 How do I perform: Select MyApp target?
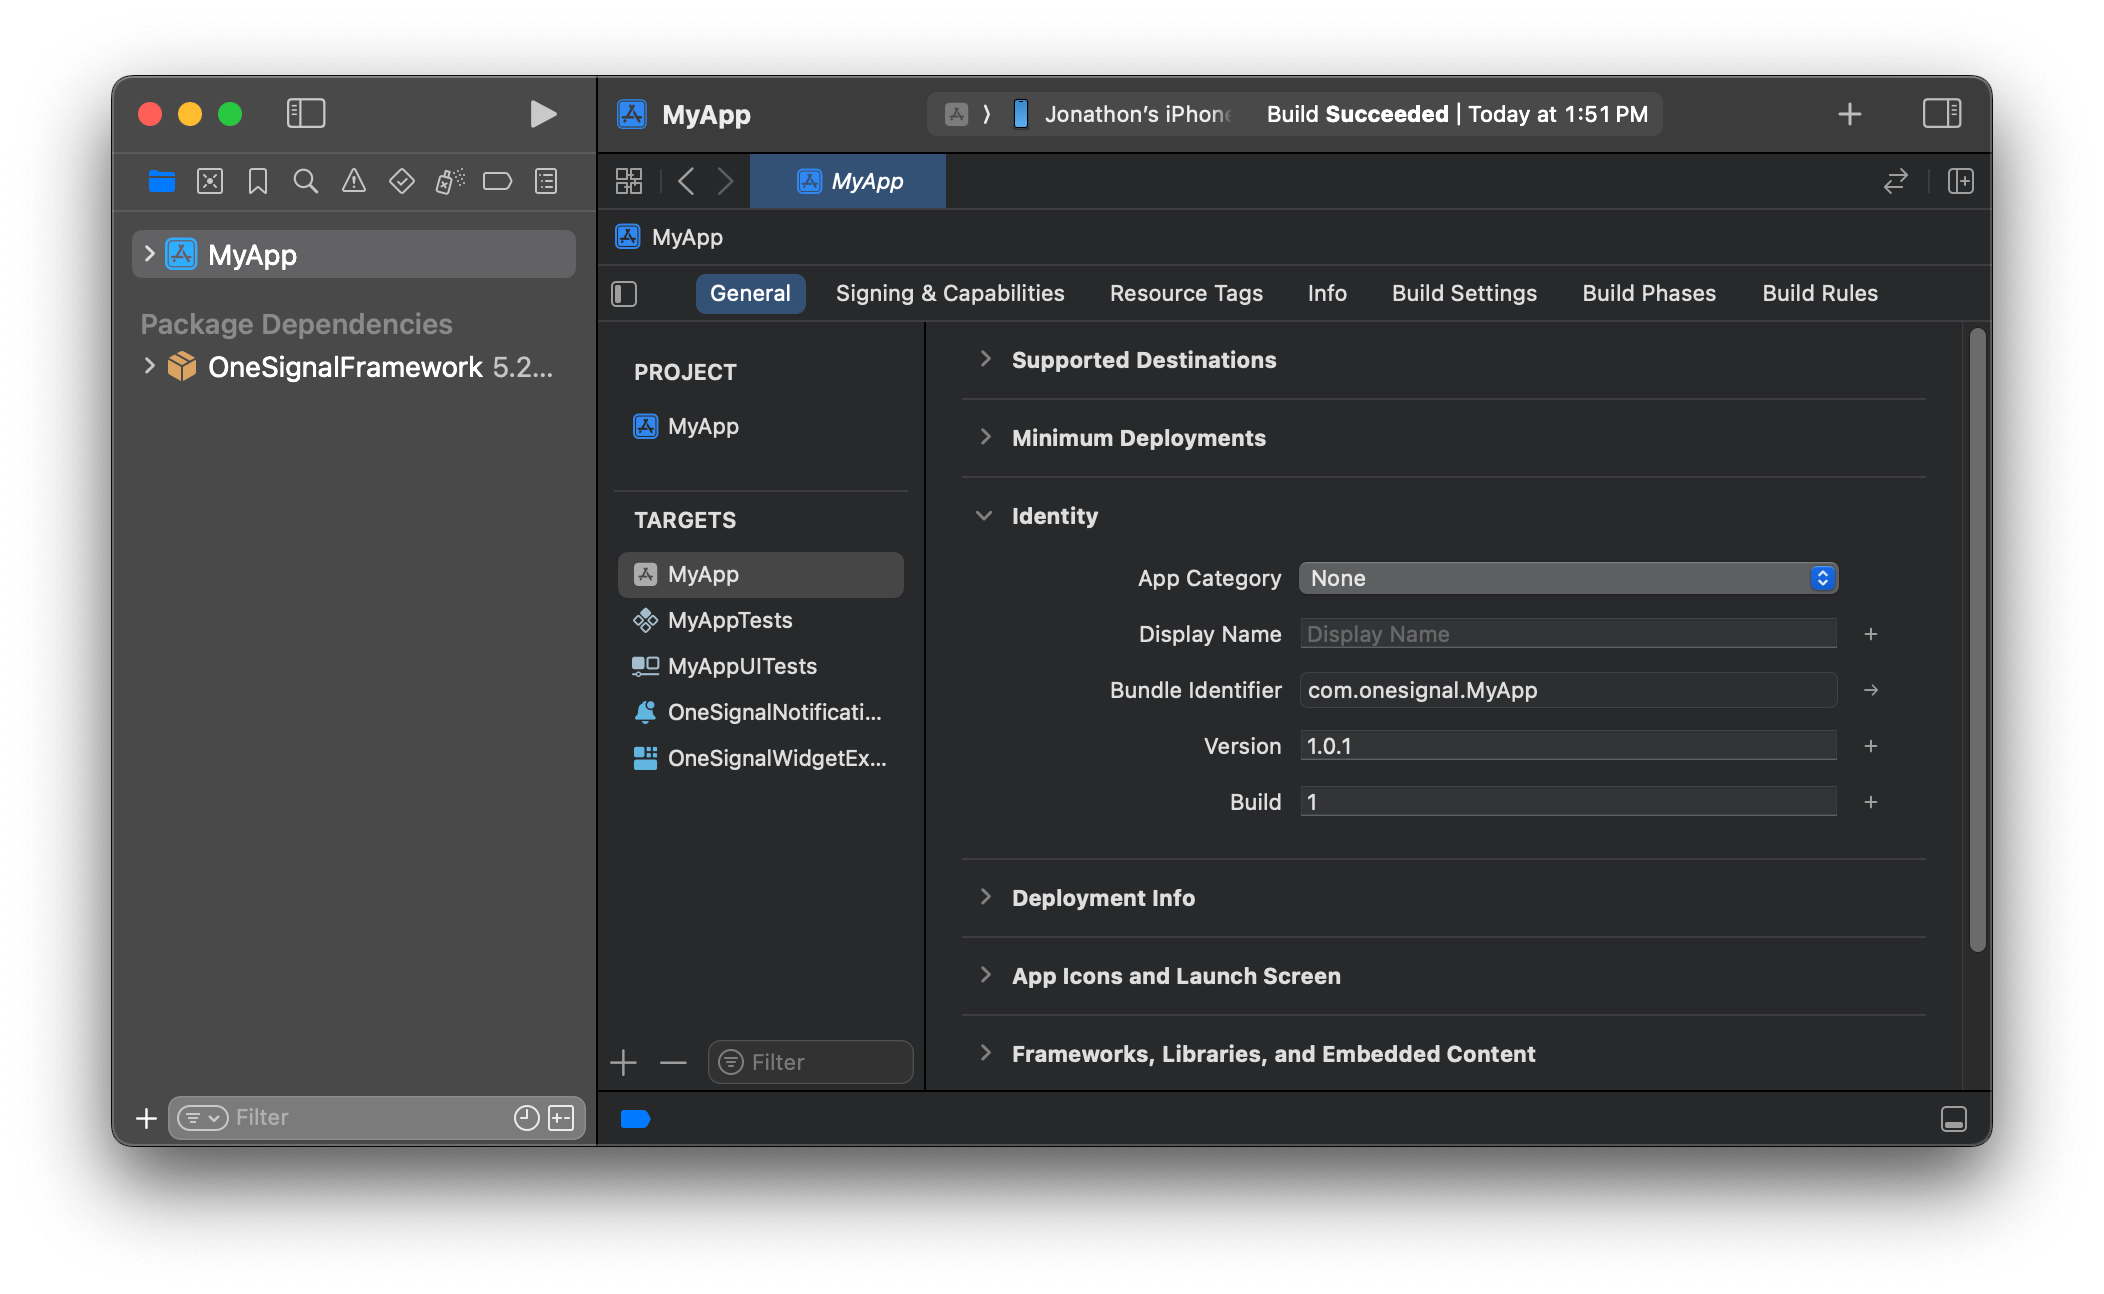pos(760,574)
